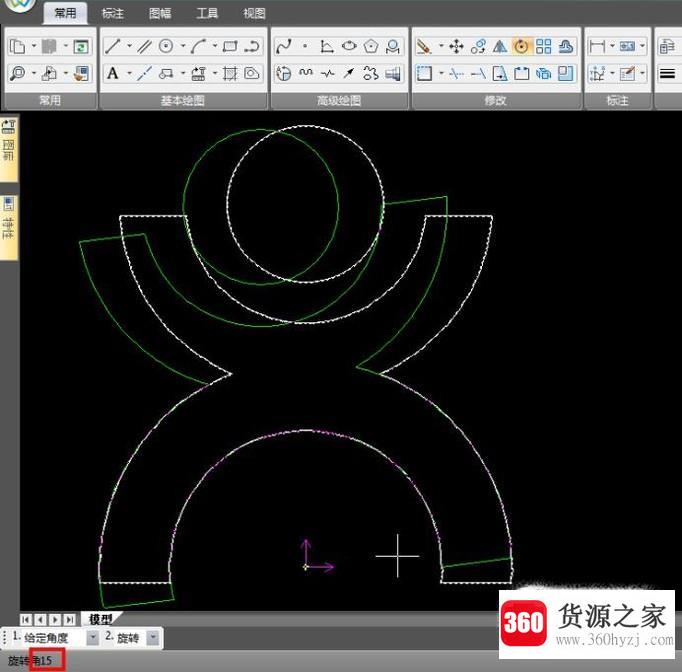This screenshot has width=682, height=672.
Task: Select the Polygon tool
Action: point(371,46)
